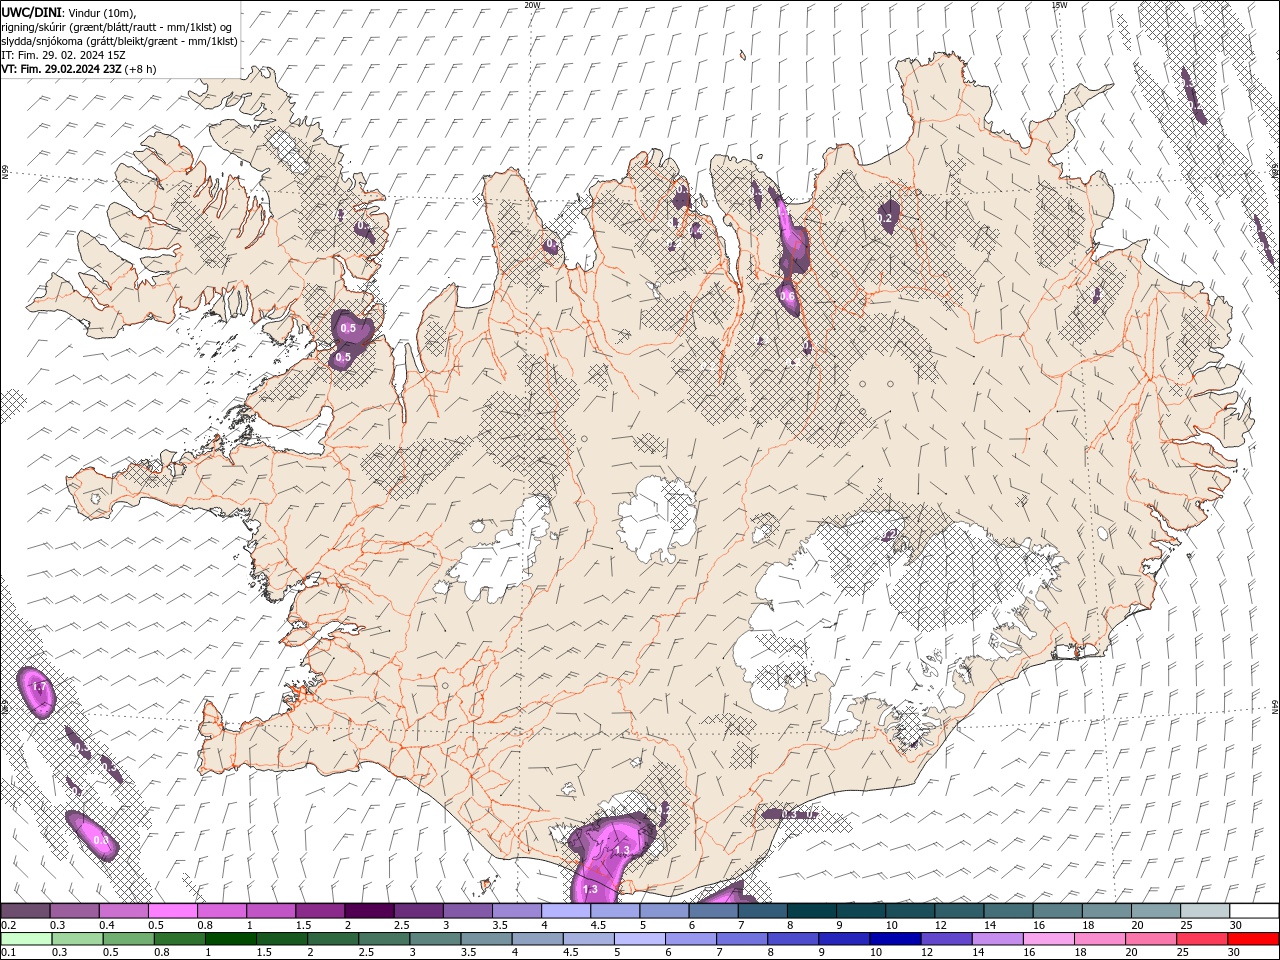Click the "0.2" value starting the snow scale
This screenshot has width=1280, height=960.
8,925
